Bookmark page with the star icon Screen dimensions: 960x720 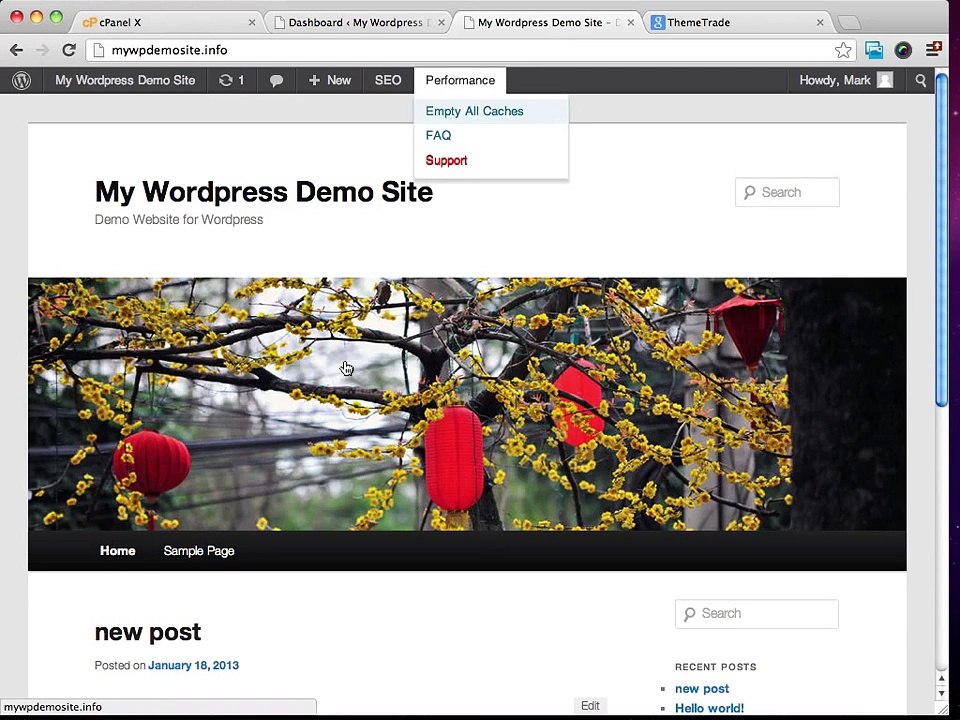coord(843,50)
